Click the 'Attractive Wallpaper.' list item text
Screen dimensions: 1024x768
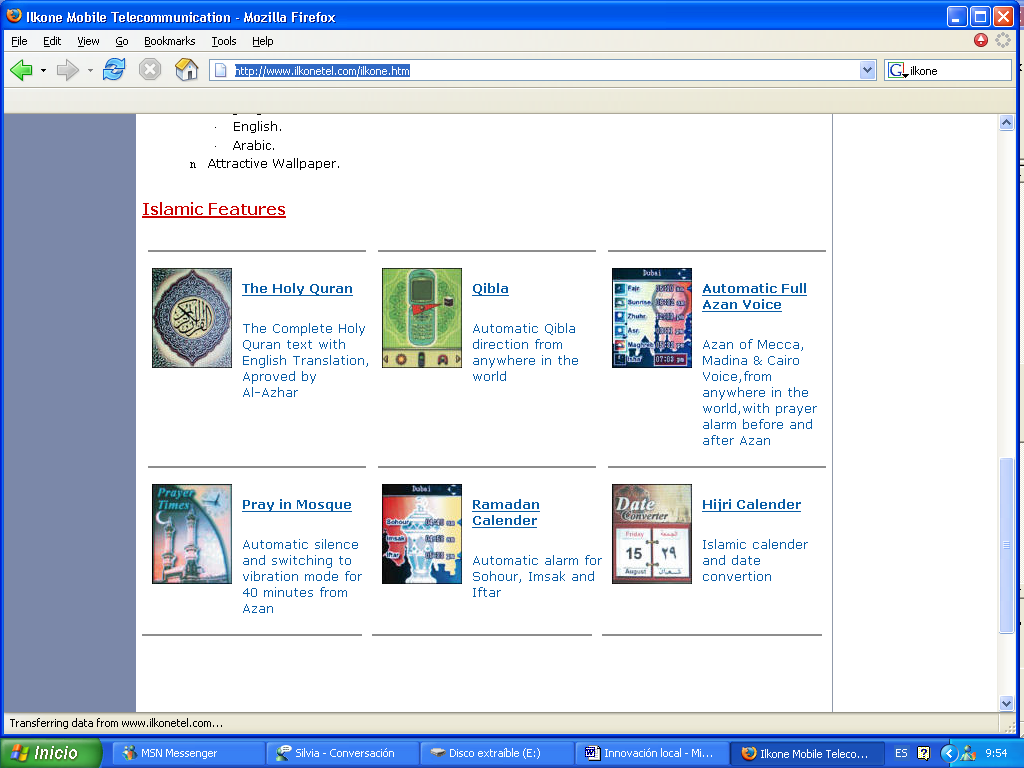click(x=274, y=163)
